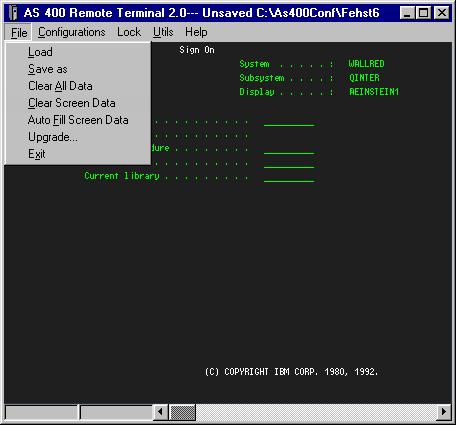Click the right scroll arrow on horizontal scrollbar

pyautogui.click(x=443, y=412)
